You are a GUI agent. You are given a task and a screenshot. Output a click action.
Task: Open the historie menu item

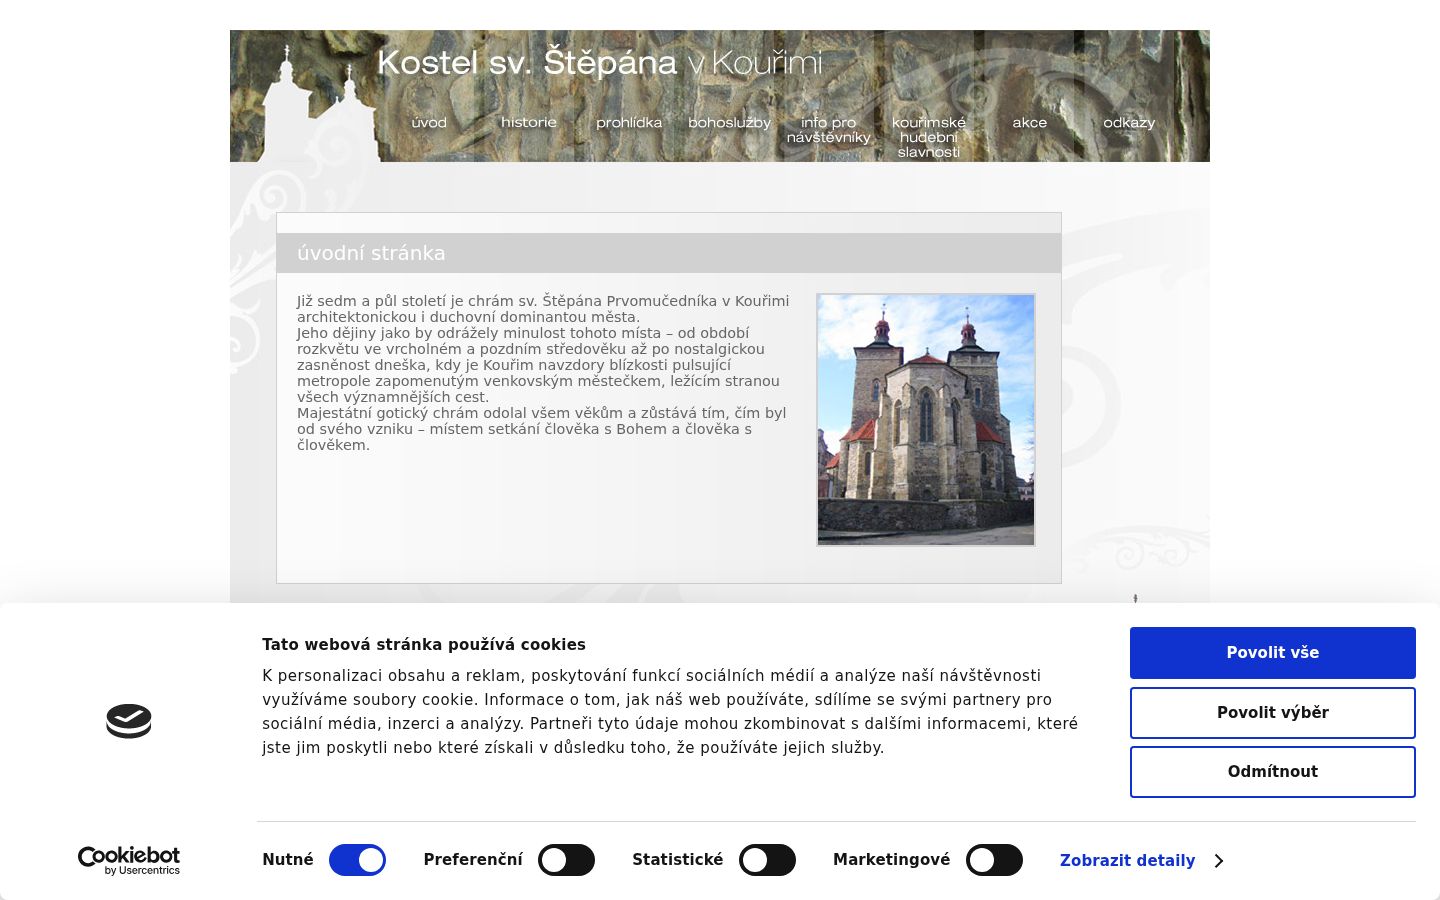coord(529,122)
